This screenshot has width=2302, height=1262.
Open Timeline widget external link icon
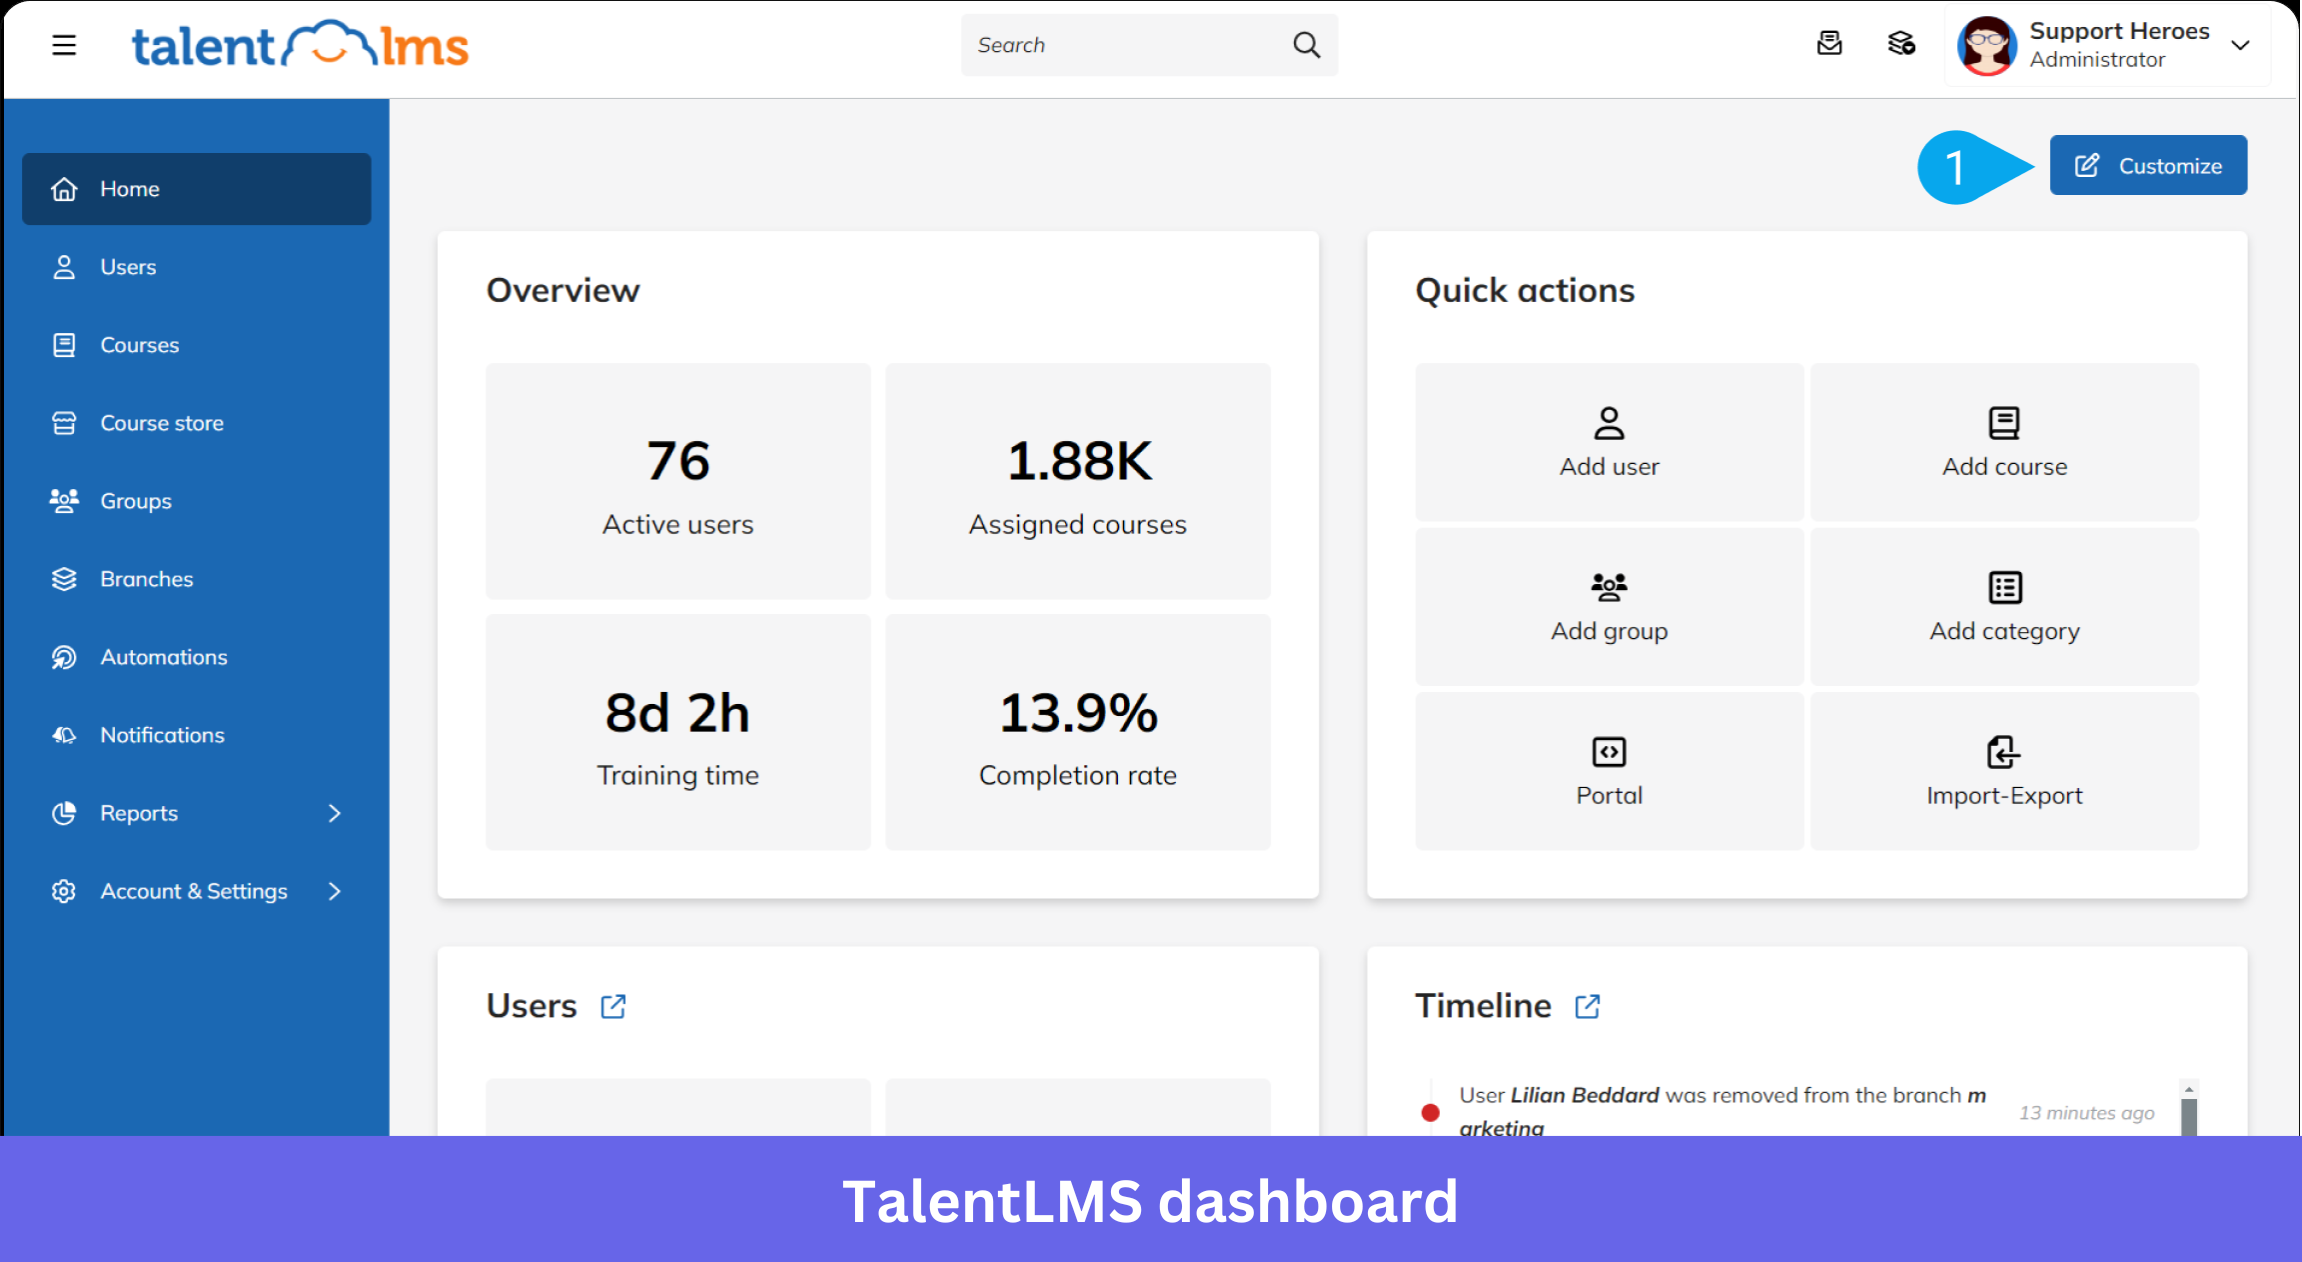(1587, 1006)
